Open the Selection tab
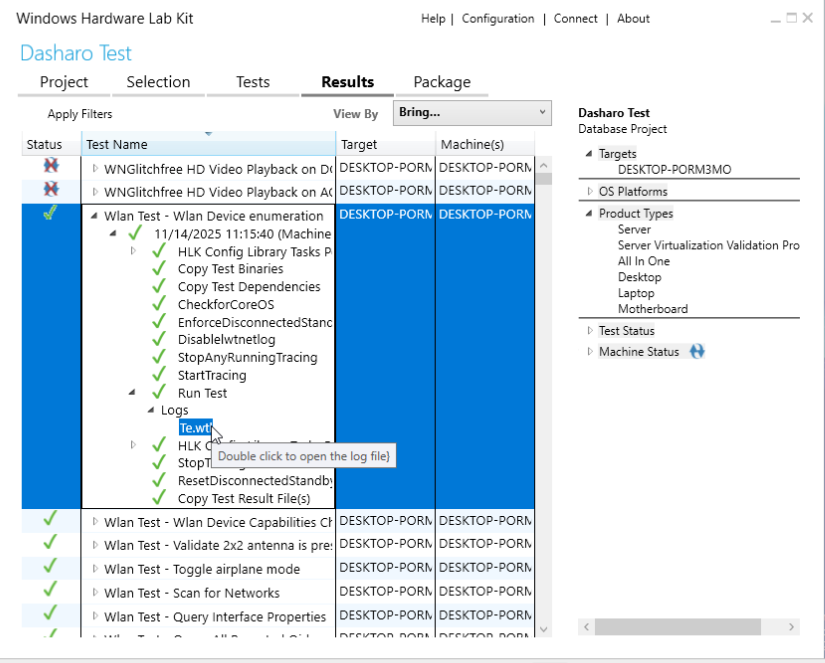 158,82
